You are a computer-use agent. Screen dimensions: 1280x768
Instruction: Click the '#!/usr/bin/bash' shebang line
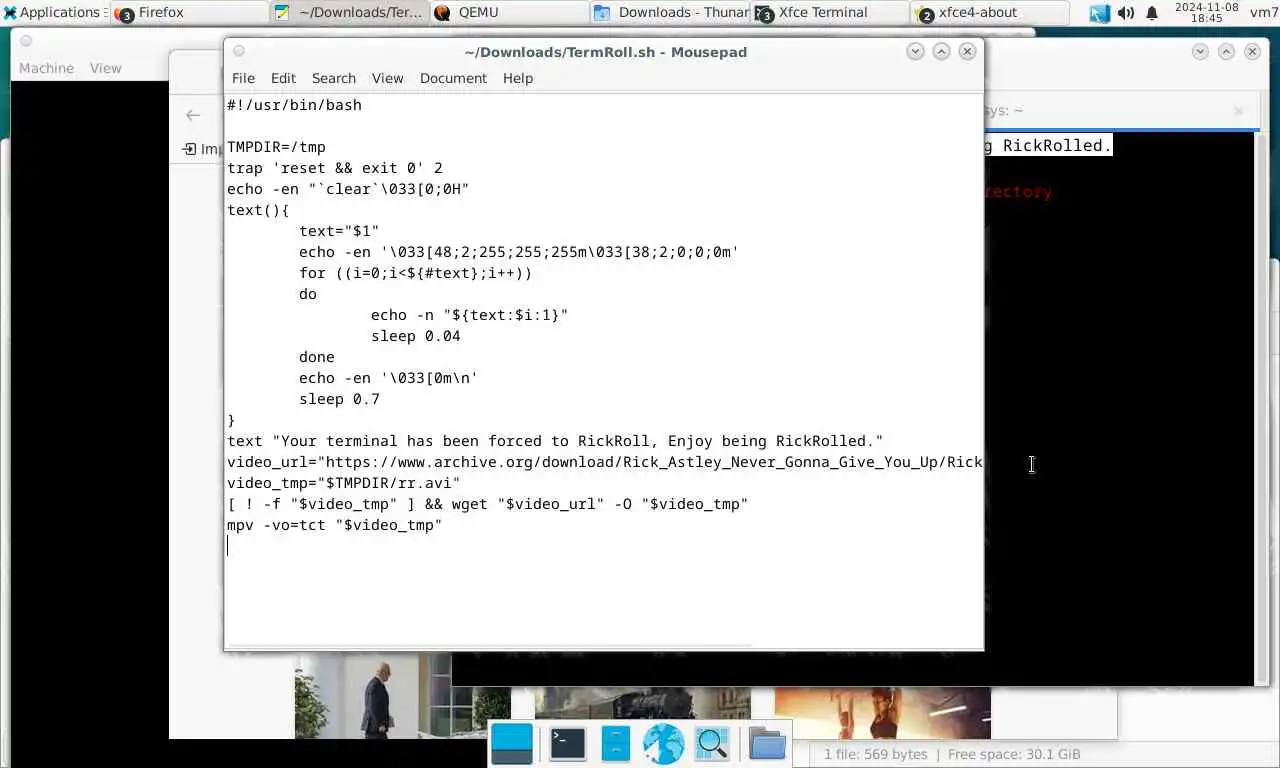tap(294, 105)
